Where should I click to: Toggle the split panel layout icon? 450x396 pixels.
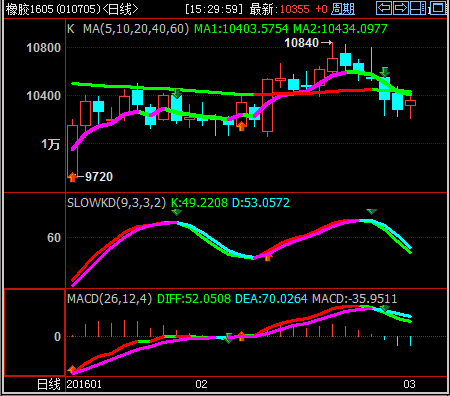(418, 8)
